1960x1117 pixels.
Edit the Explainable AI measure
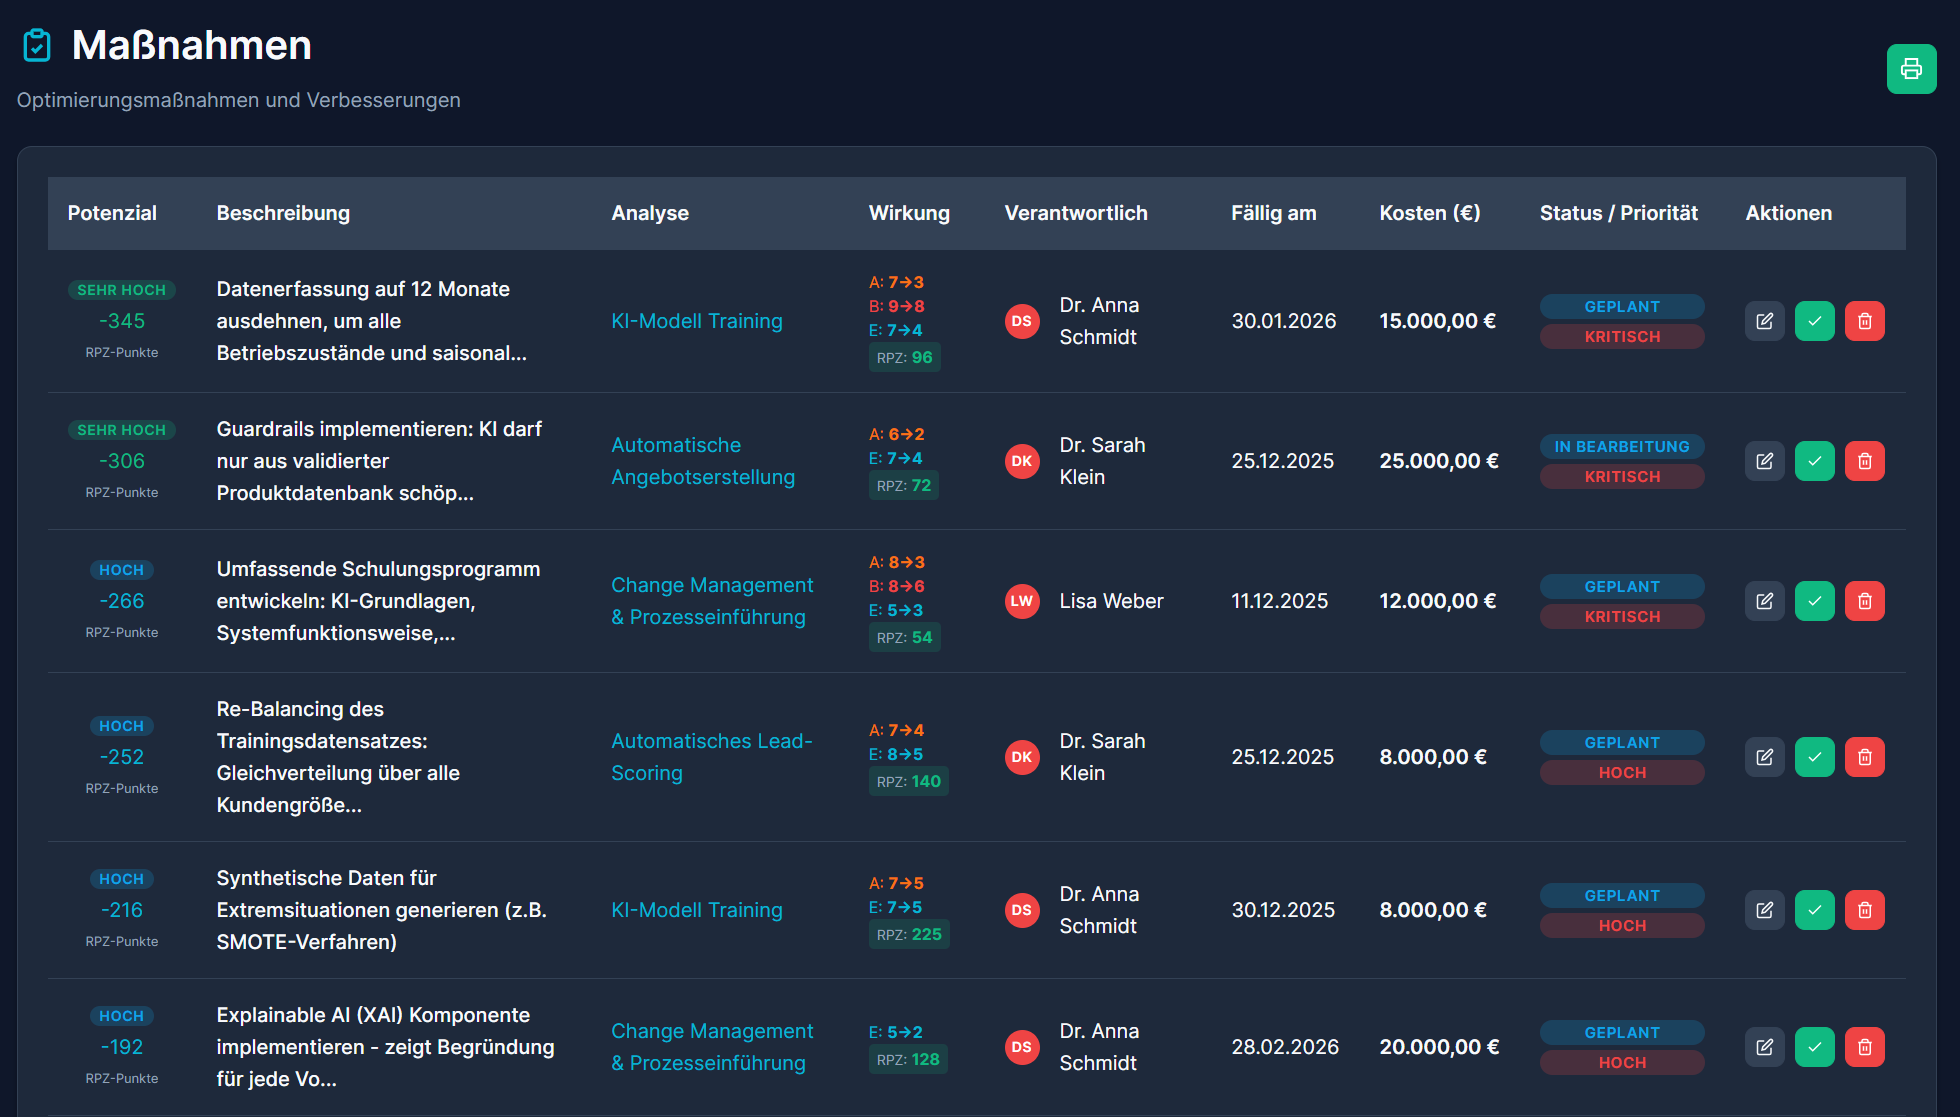pyautogui.click(x=1764, y=1047)
